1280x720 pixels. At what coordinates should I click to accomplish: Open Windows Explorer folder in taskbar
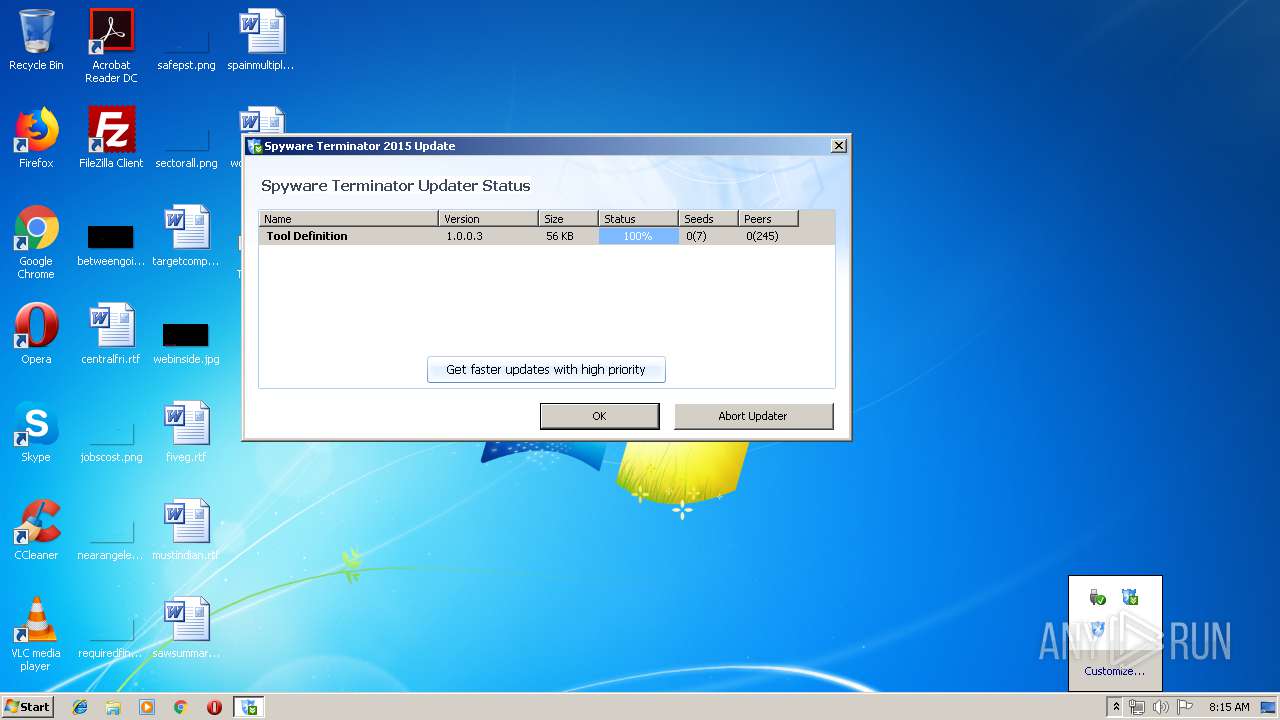[x=113, y=707]
